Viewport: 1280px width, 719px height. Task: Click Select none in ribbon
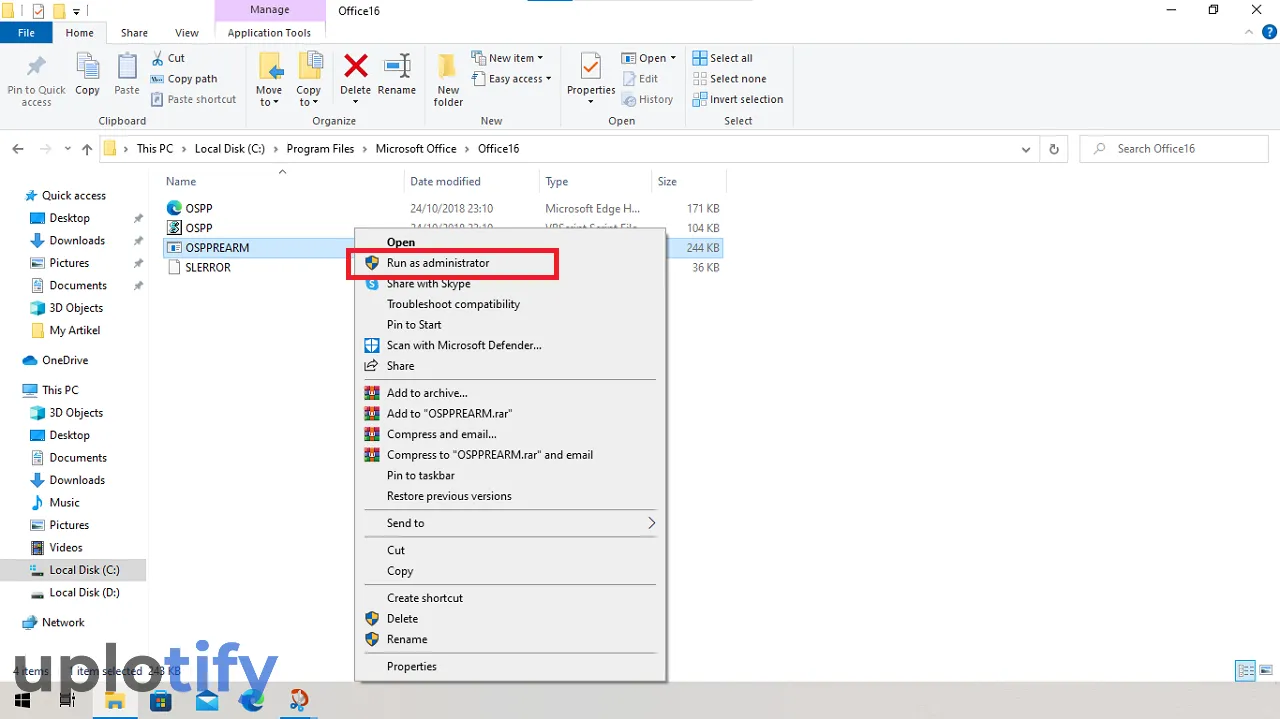point(729,79)
